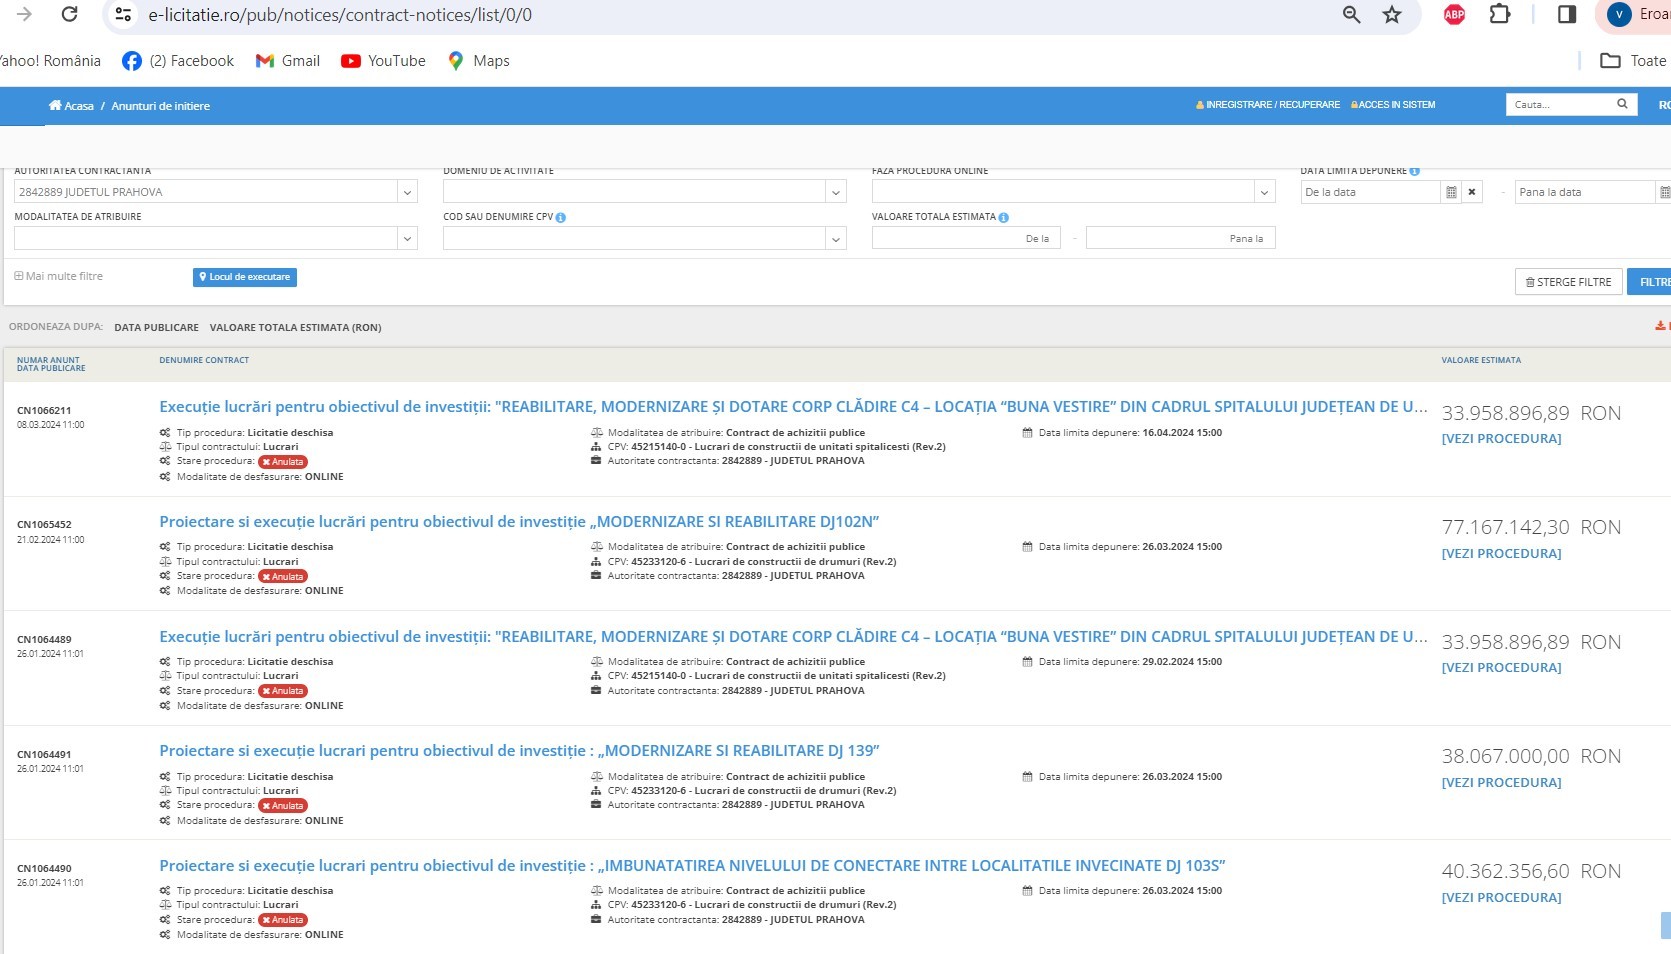
Task: Clear the De la data field with X
Action: tap(1472, 192)
